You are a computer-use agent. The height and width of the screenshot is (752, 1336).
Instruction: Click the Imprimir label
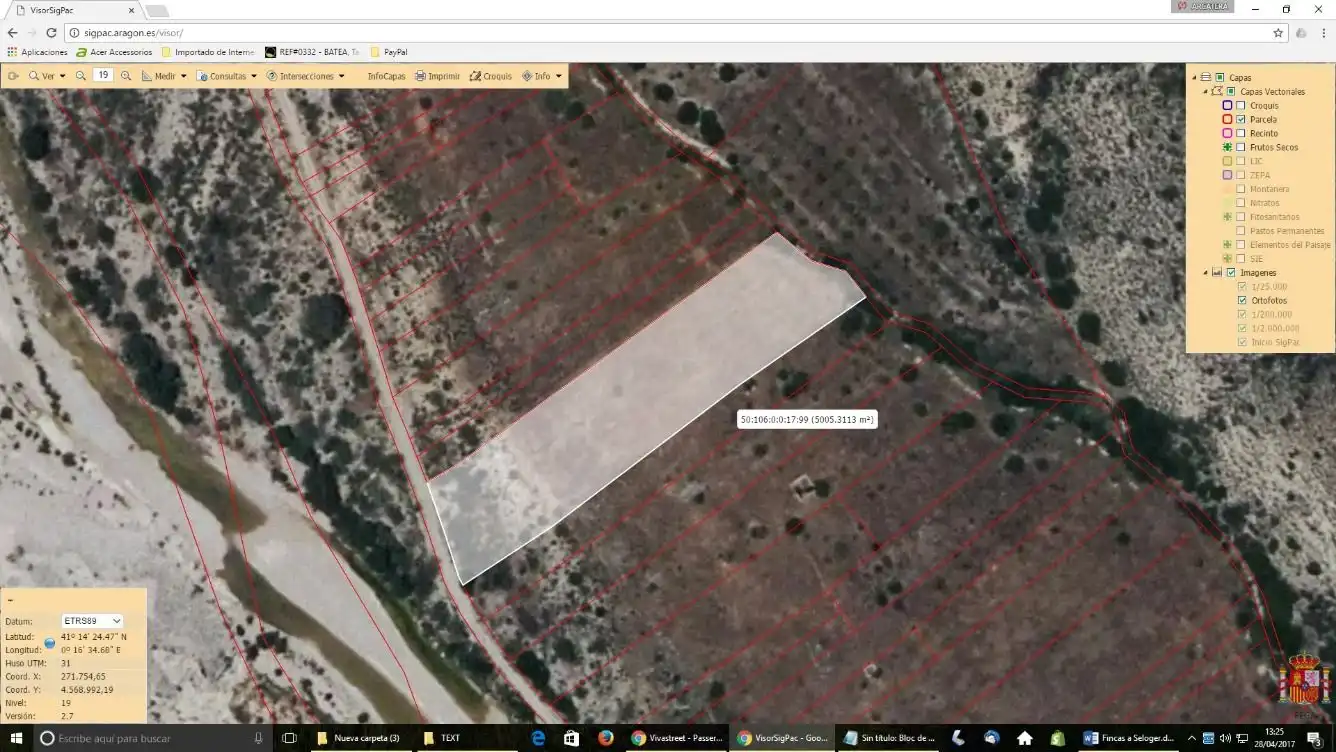click(x=444, y=76)
